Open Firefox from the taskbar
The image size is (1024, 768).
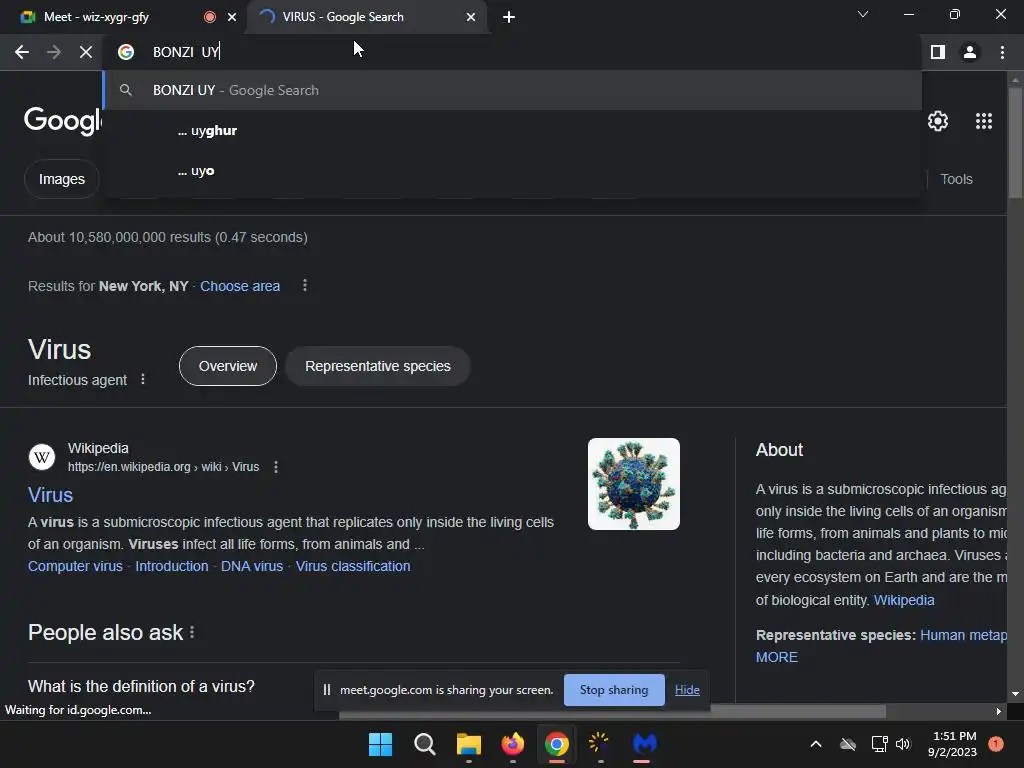(513, 744)
